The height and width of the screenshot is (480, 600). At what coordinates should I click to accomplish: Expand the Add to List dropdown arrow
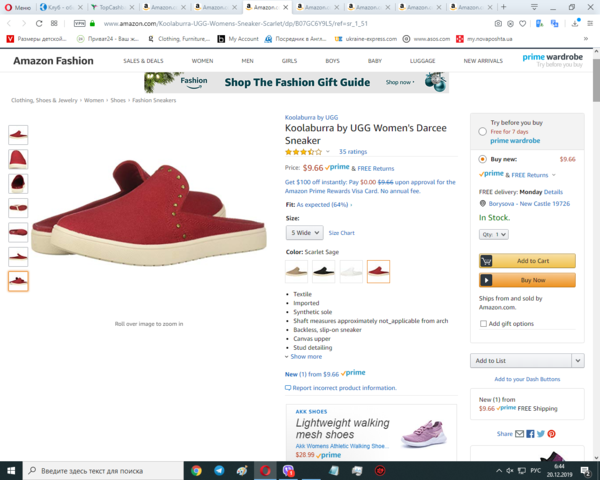click(x=578, y=361)
